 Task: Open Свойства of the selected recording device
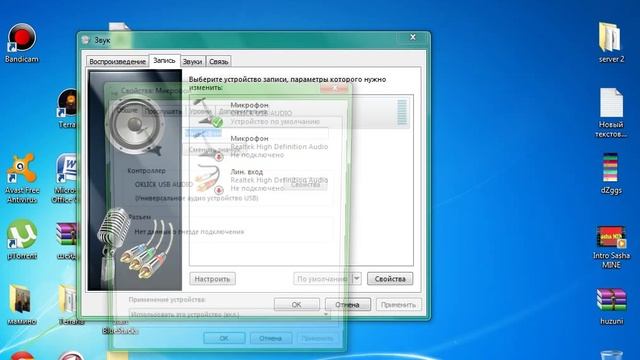[x=390, y=279]
